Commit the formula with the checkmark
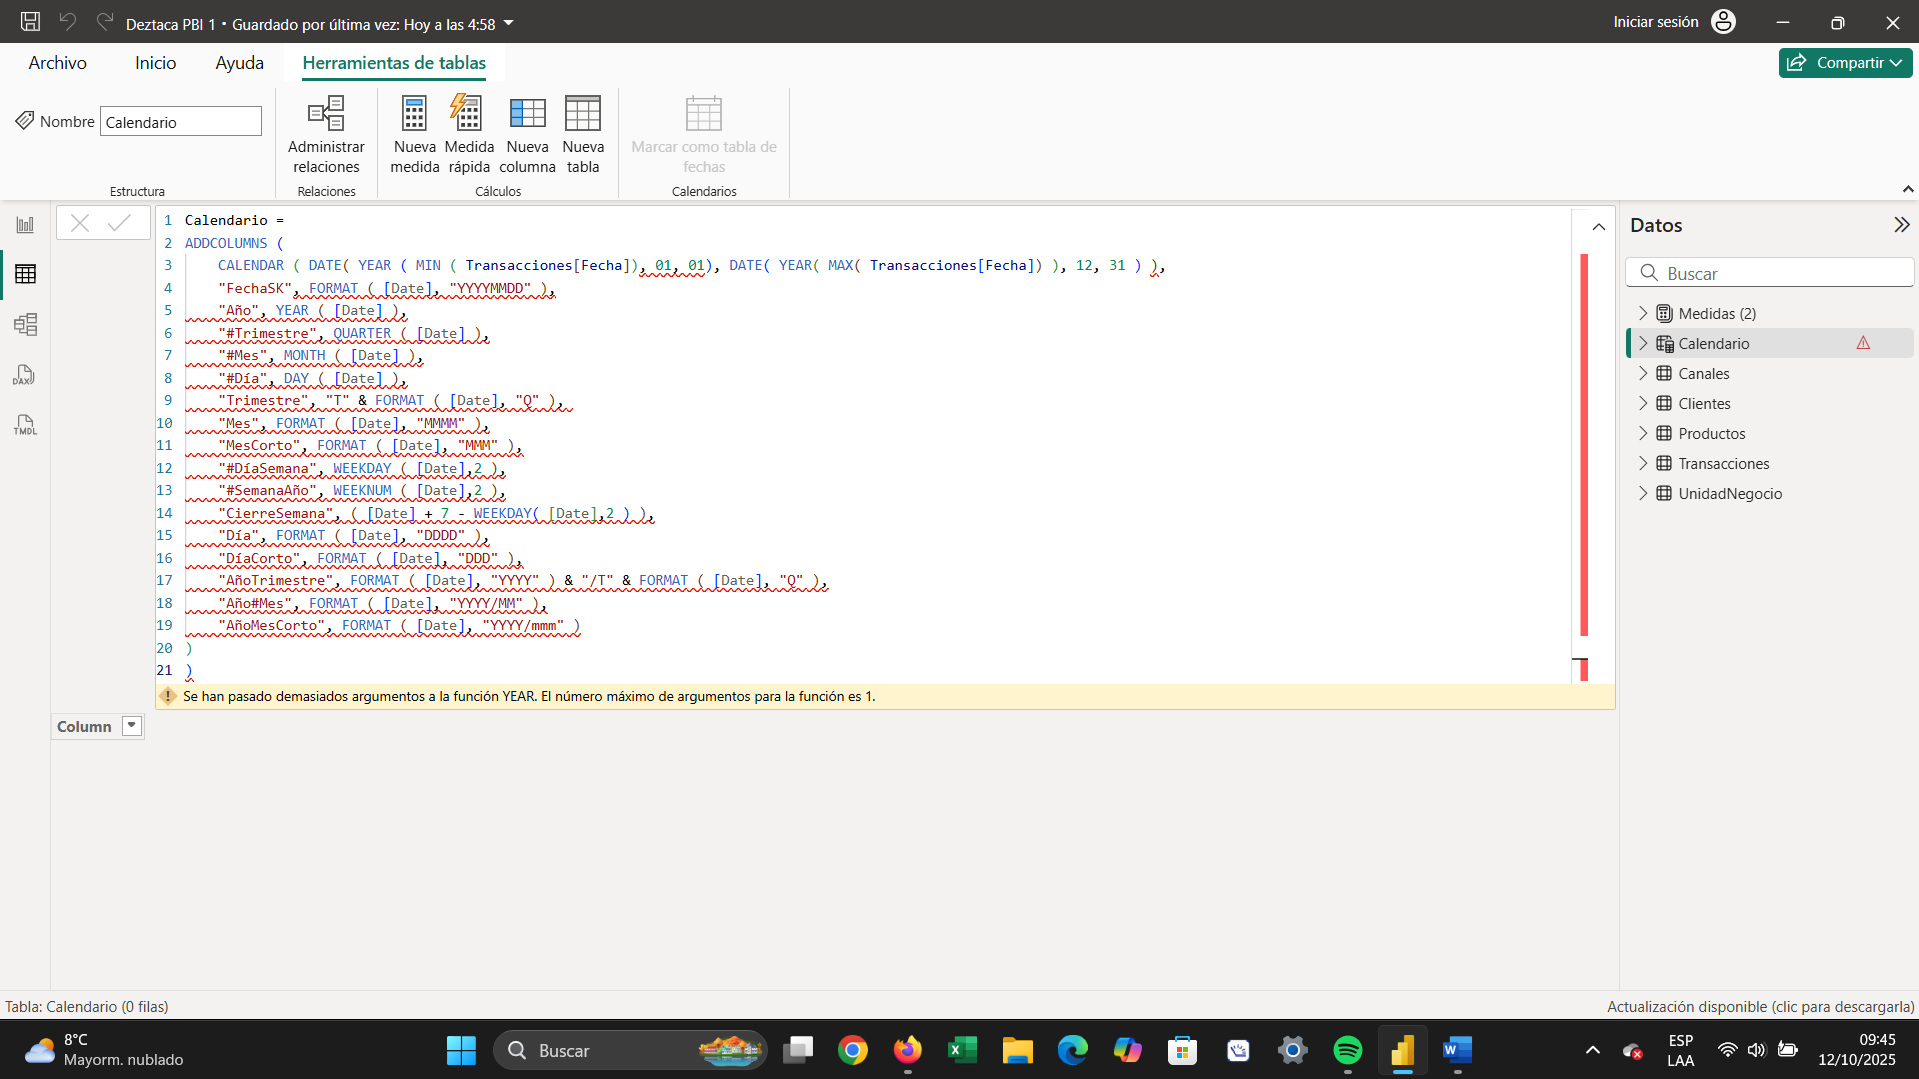The width and height of the screenshot is (1919, 1079). (x=120, y=223)
